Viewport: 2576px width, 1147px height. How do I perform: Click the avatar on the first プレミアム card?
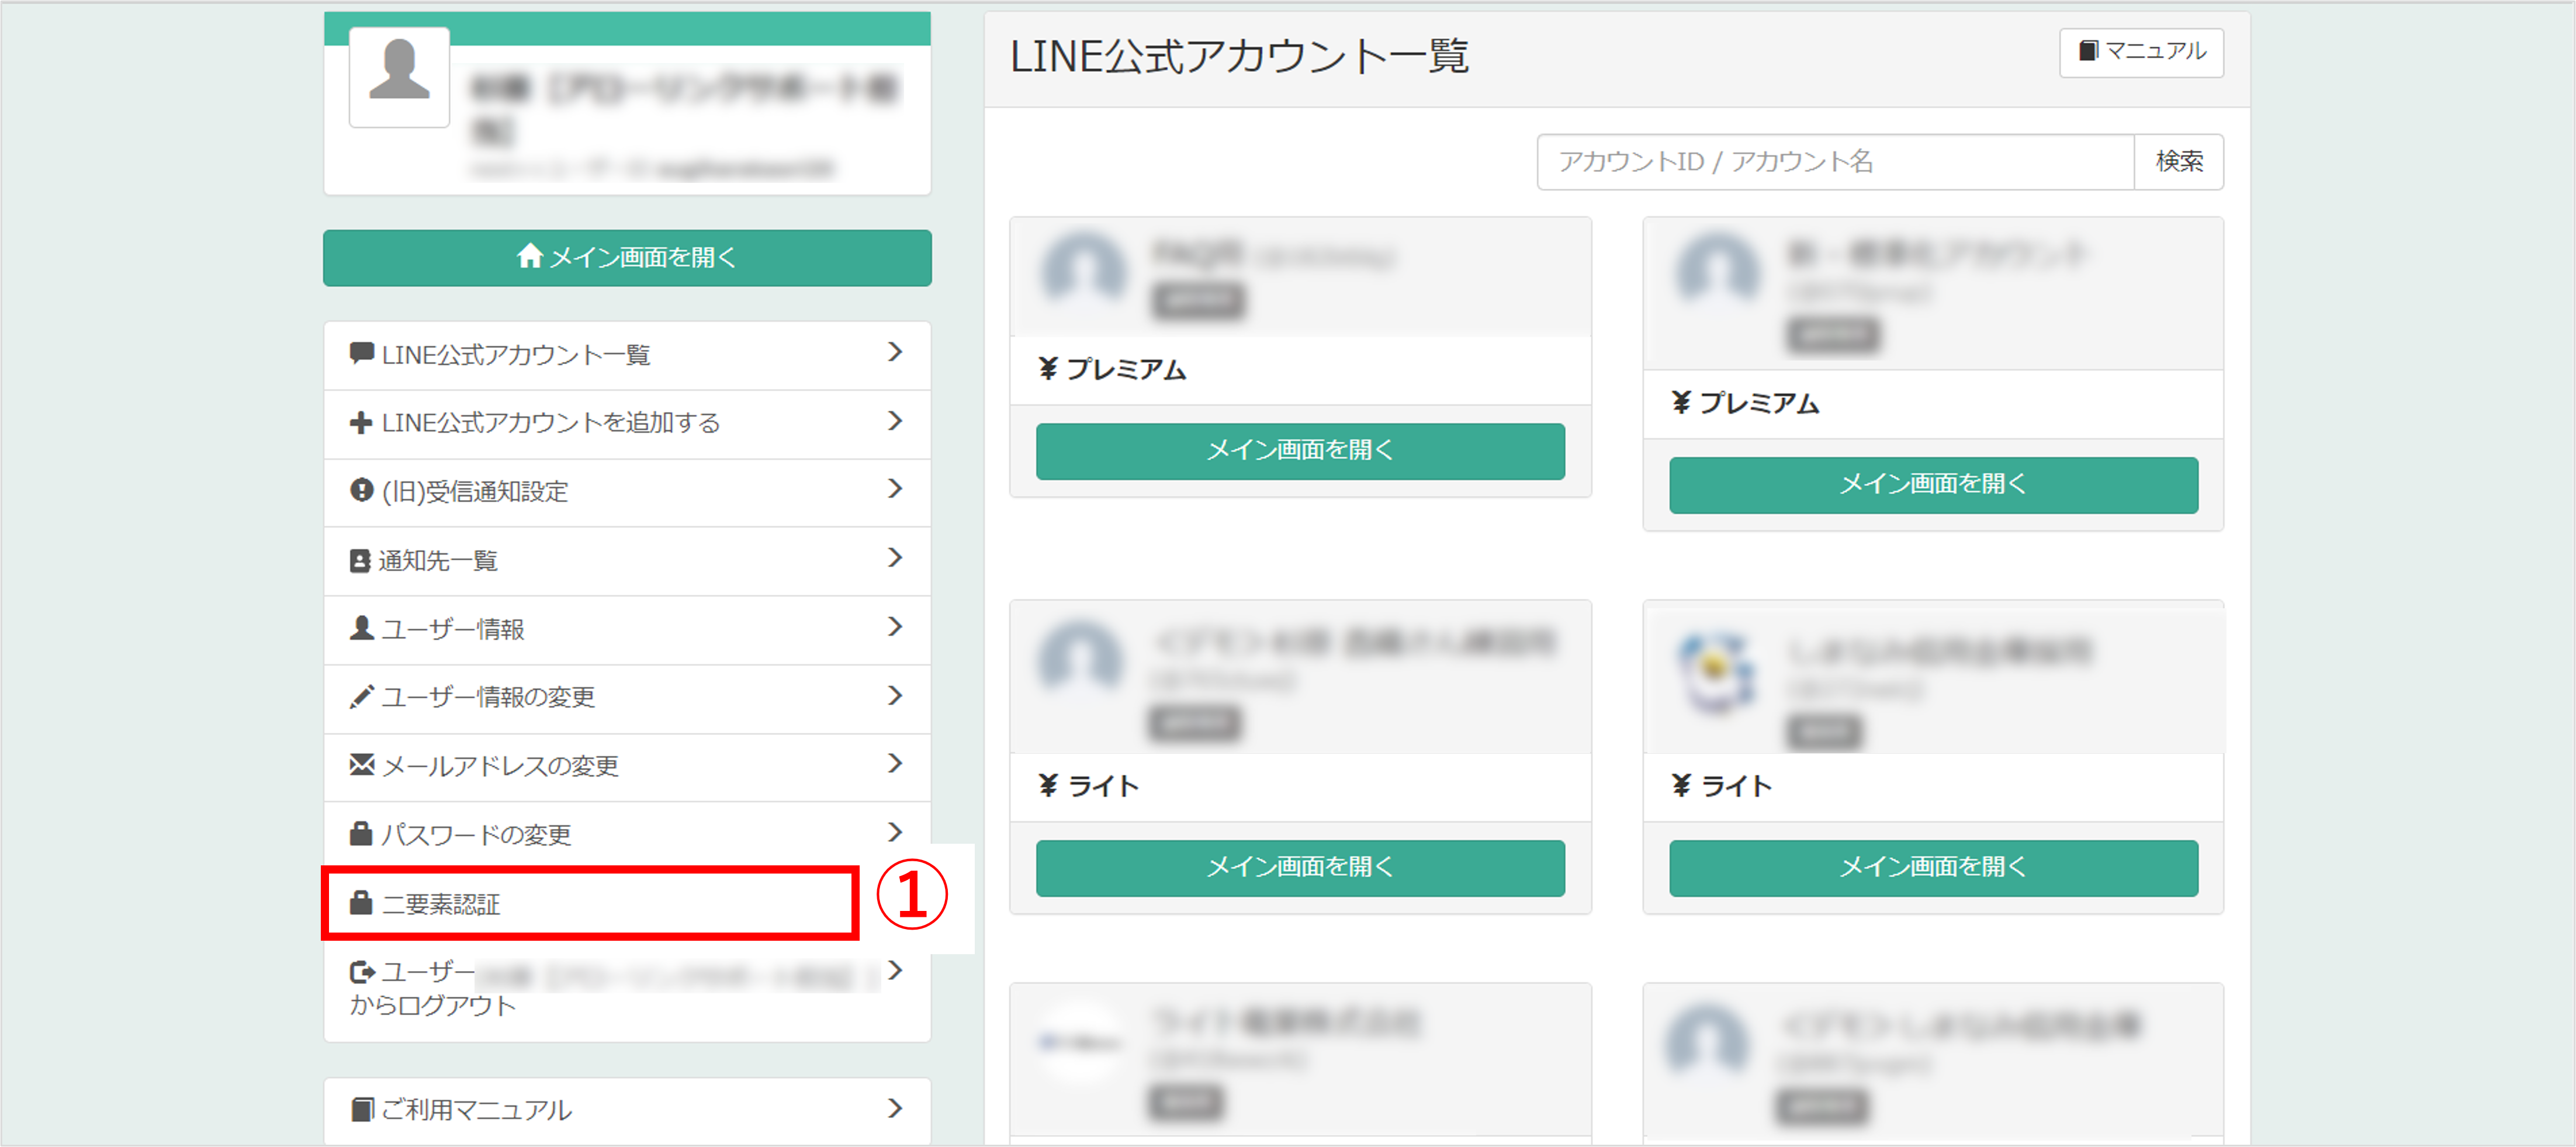pyautogui.click(x=1083, y=269)
